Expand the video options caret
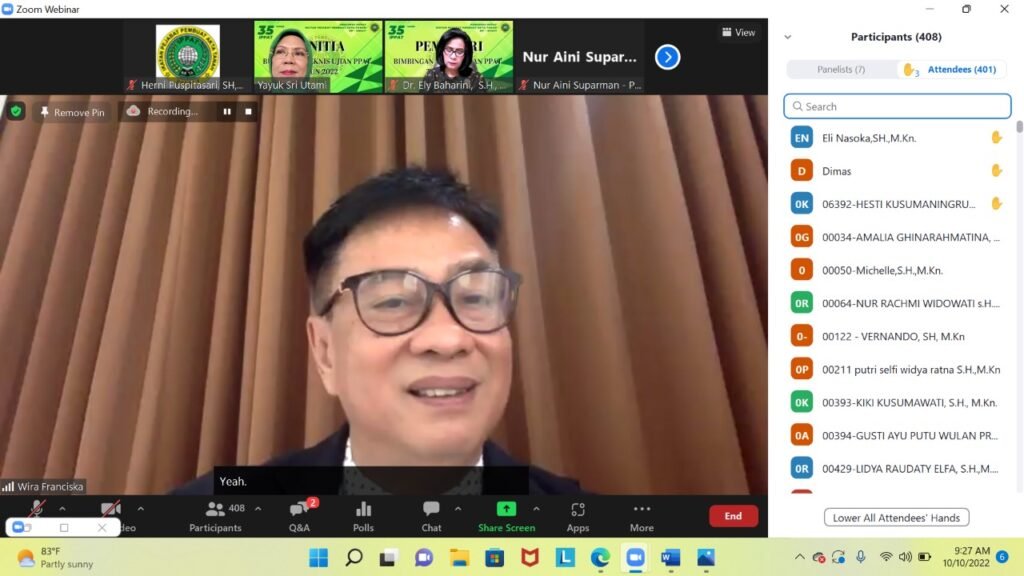The image size is (1024, 576). click(x=140, y=508)
